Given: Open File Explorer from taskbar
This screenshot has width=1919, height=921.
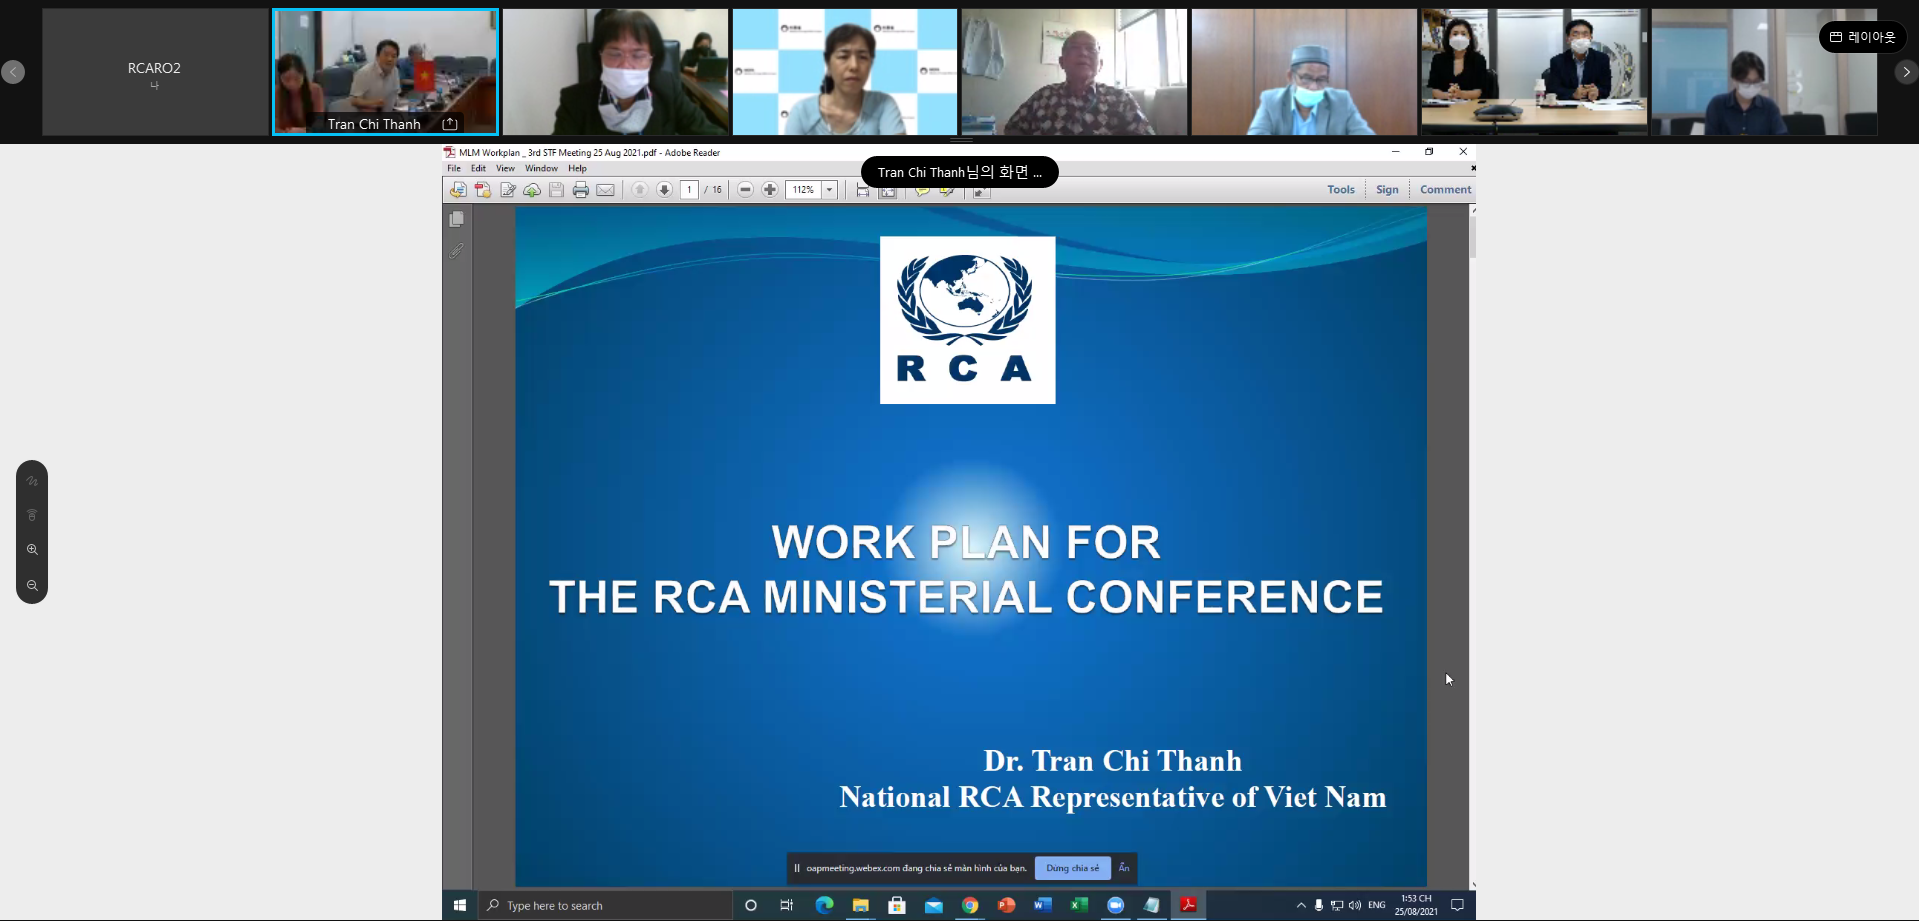Looking at the screenshot, I should [860, 905].
